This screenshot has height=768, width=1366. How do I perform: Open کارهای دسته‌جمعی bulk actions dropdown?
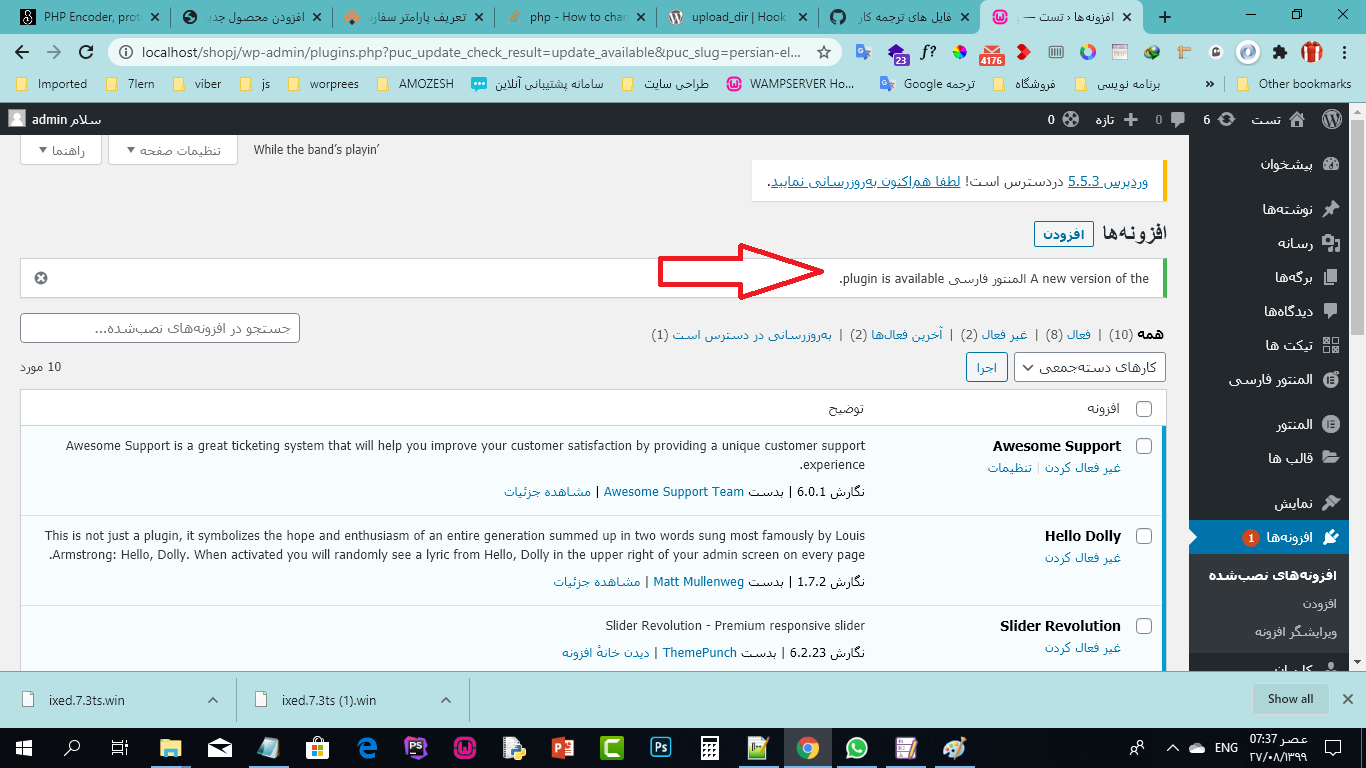point(1089,367)
